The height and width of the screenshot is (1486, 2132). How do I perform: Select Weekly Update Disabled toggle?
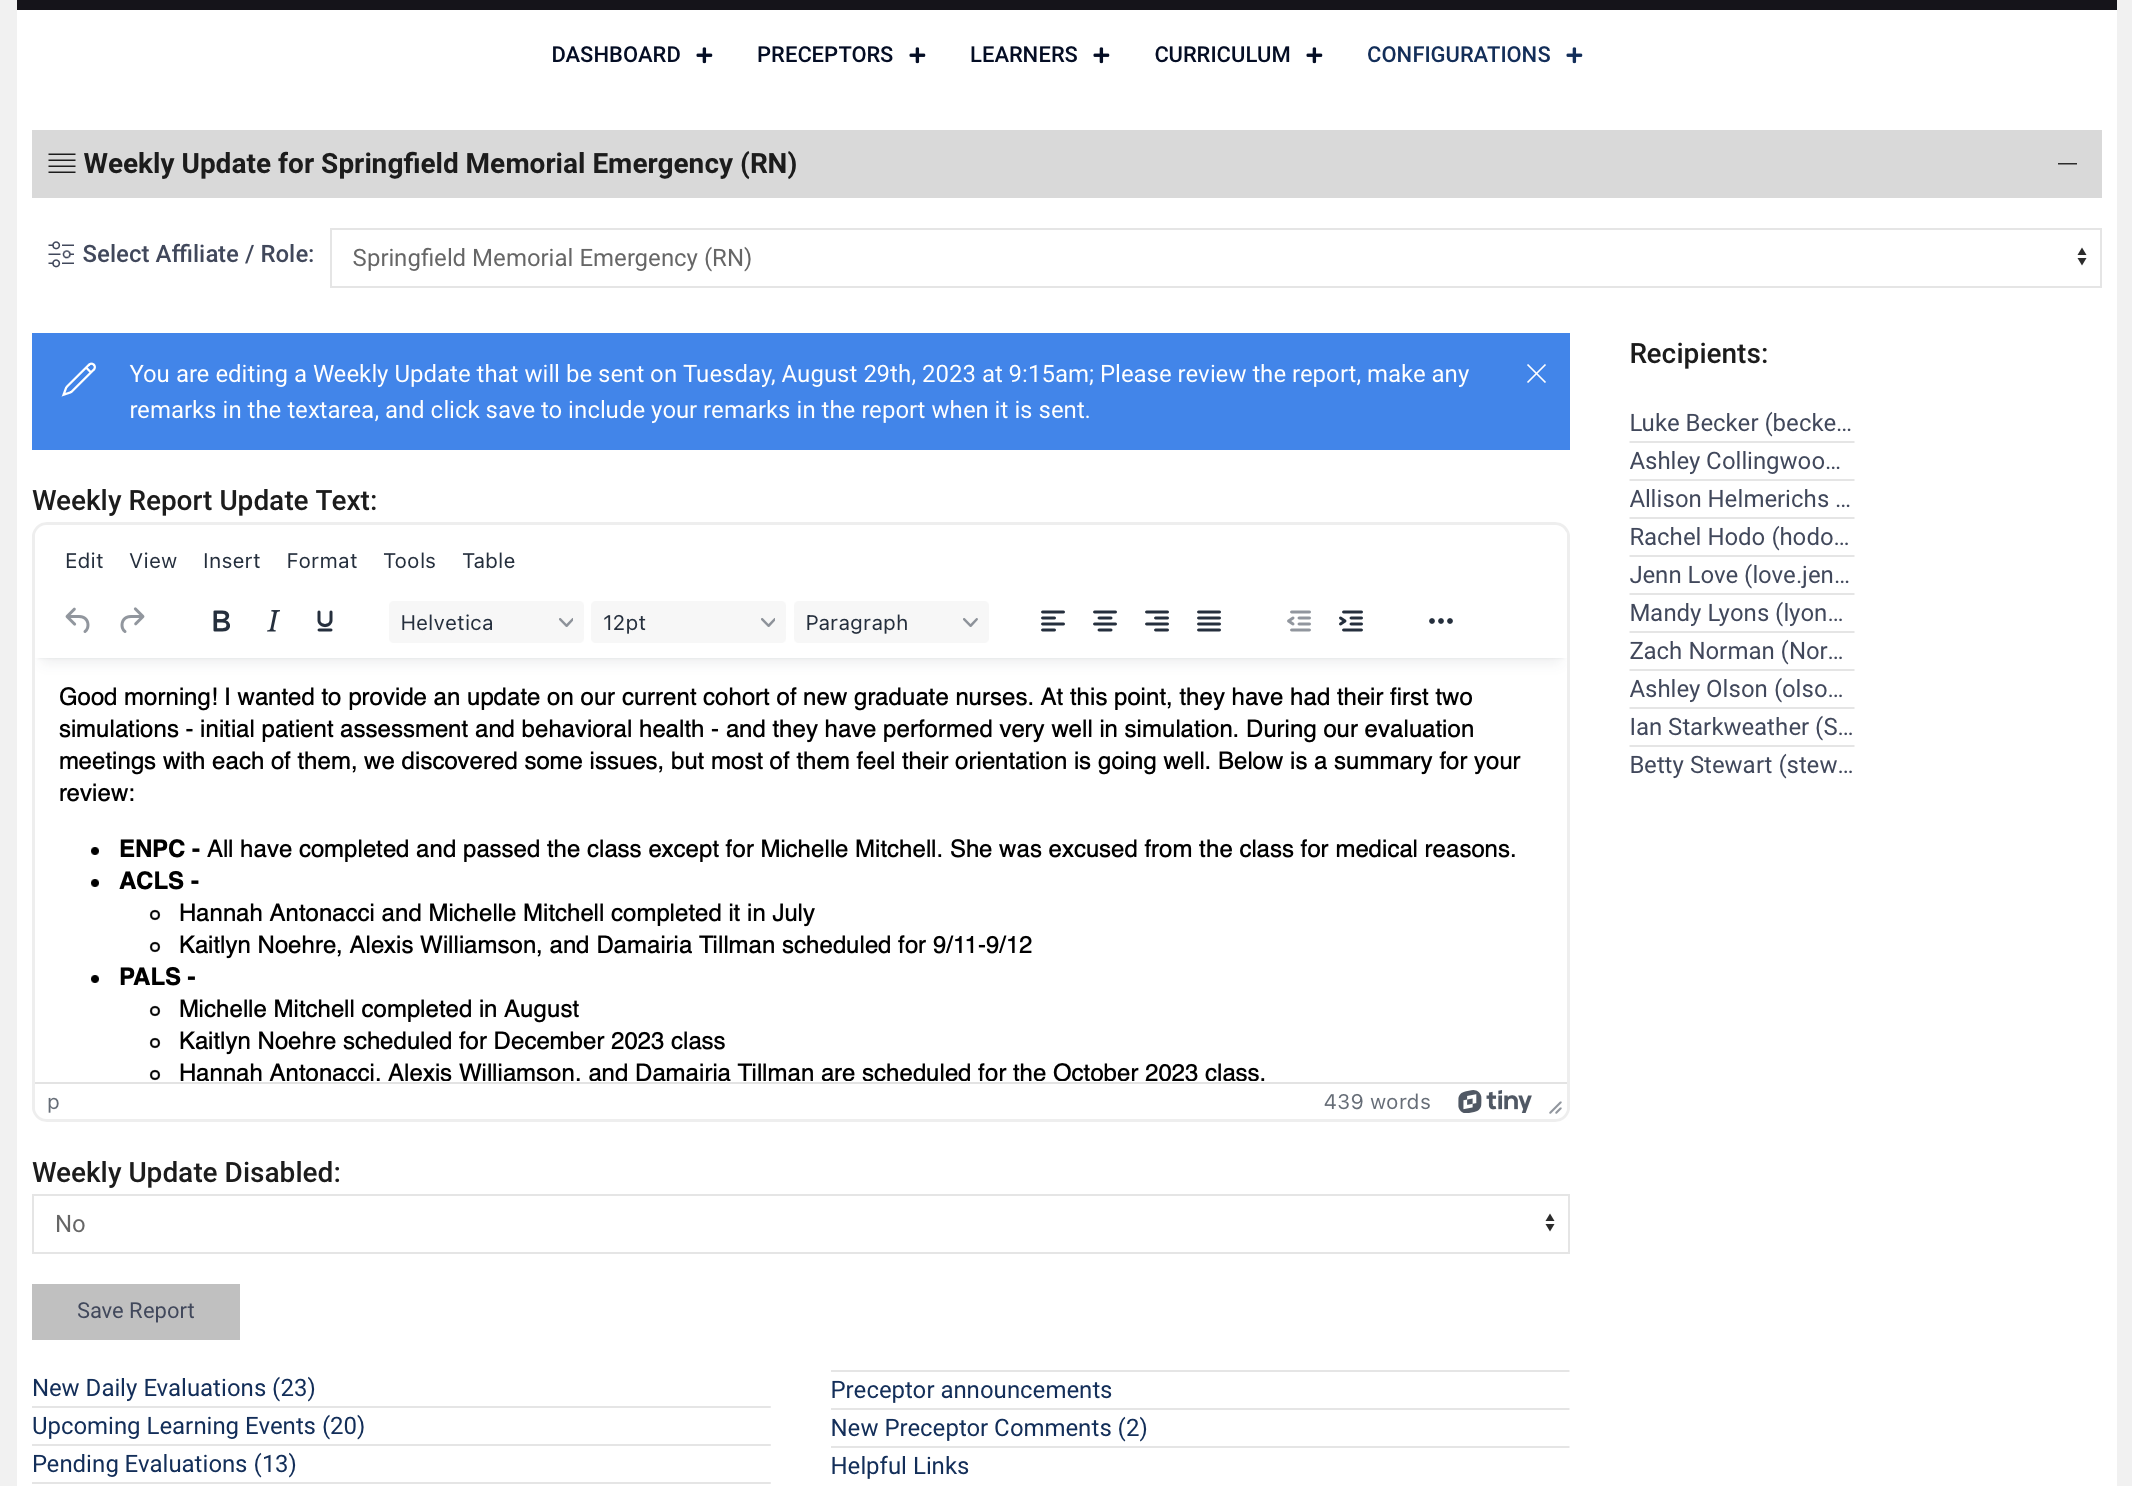point(800,1225)
